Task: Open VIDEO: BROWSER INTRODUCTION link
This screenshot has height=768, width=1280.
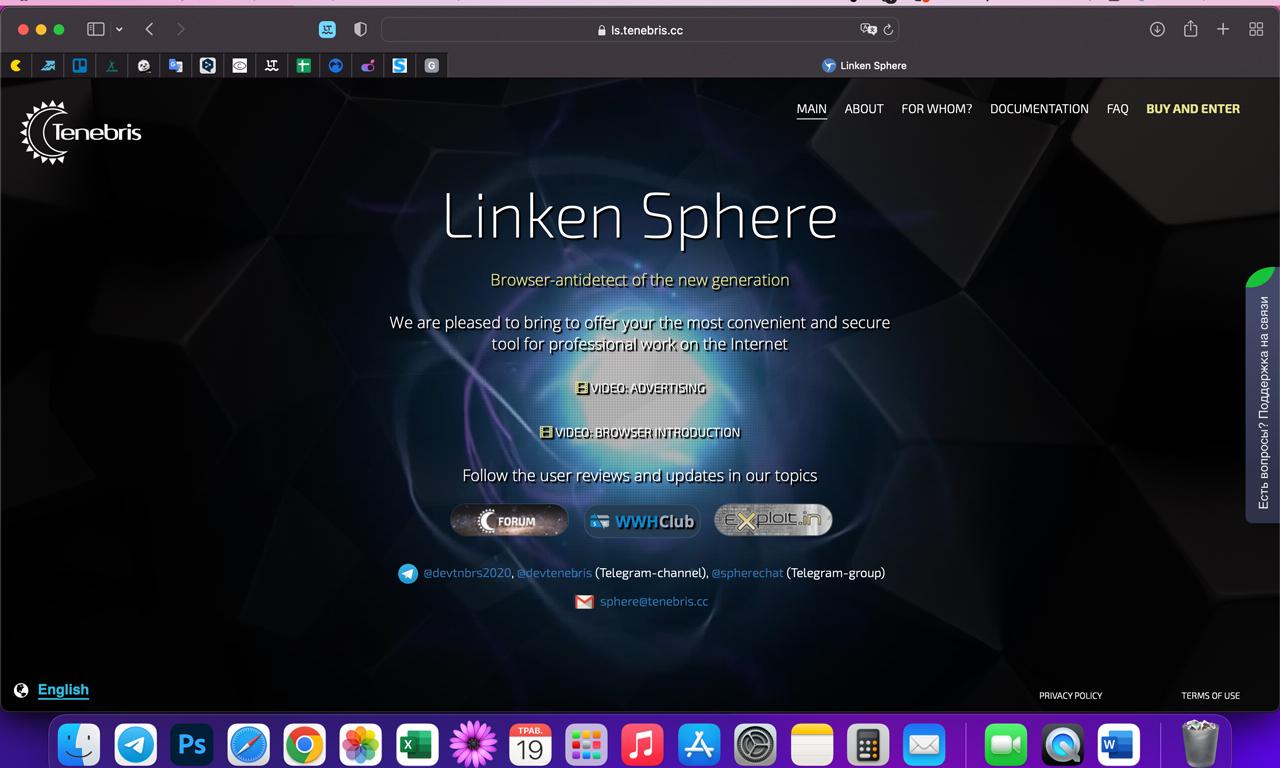Action: point(640,432)
